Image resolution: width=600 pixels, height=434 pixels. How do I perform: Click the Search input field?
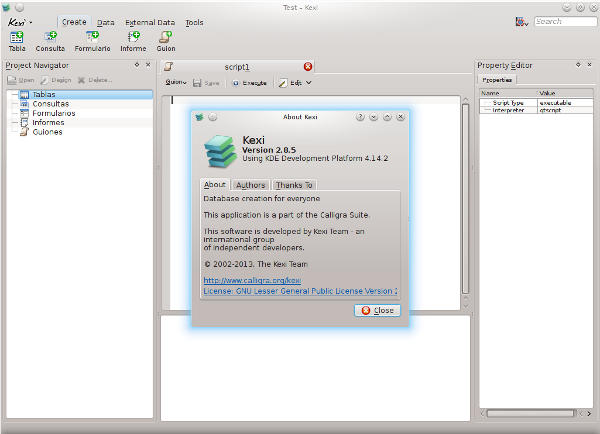565,21
